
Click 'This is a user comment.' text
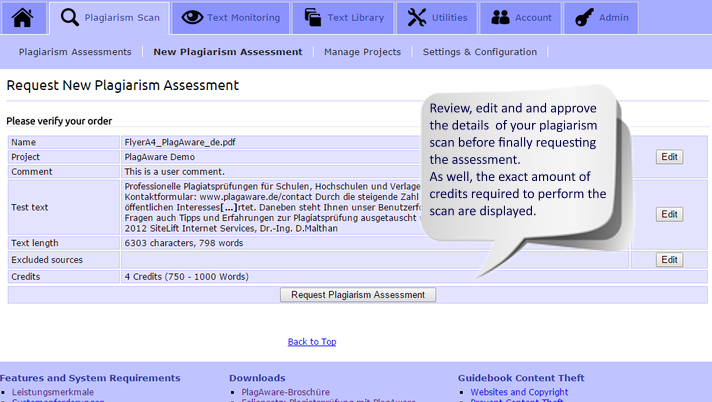[x=174, y=172]
